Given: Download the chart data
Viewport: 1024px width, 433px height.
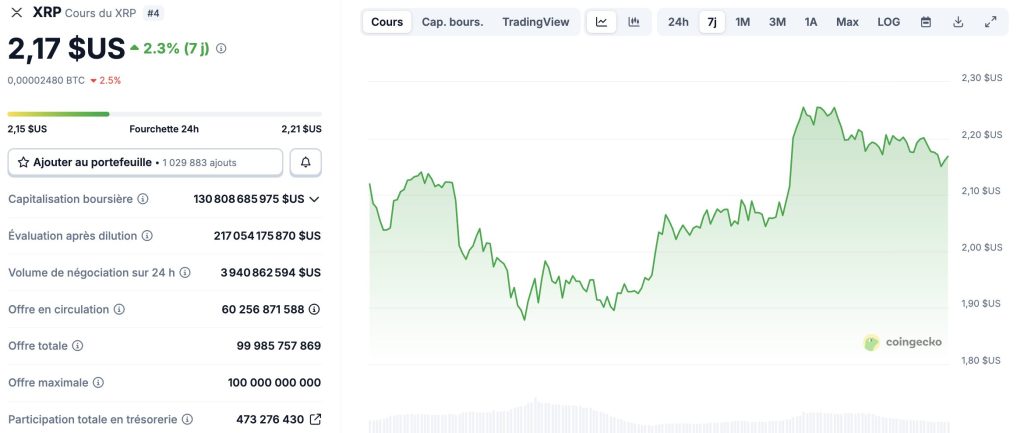Looking at the screenshot, I should click(958, 22).
